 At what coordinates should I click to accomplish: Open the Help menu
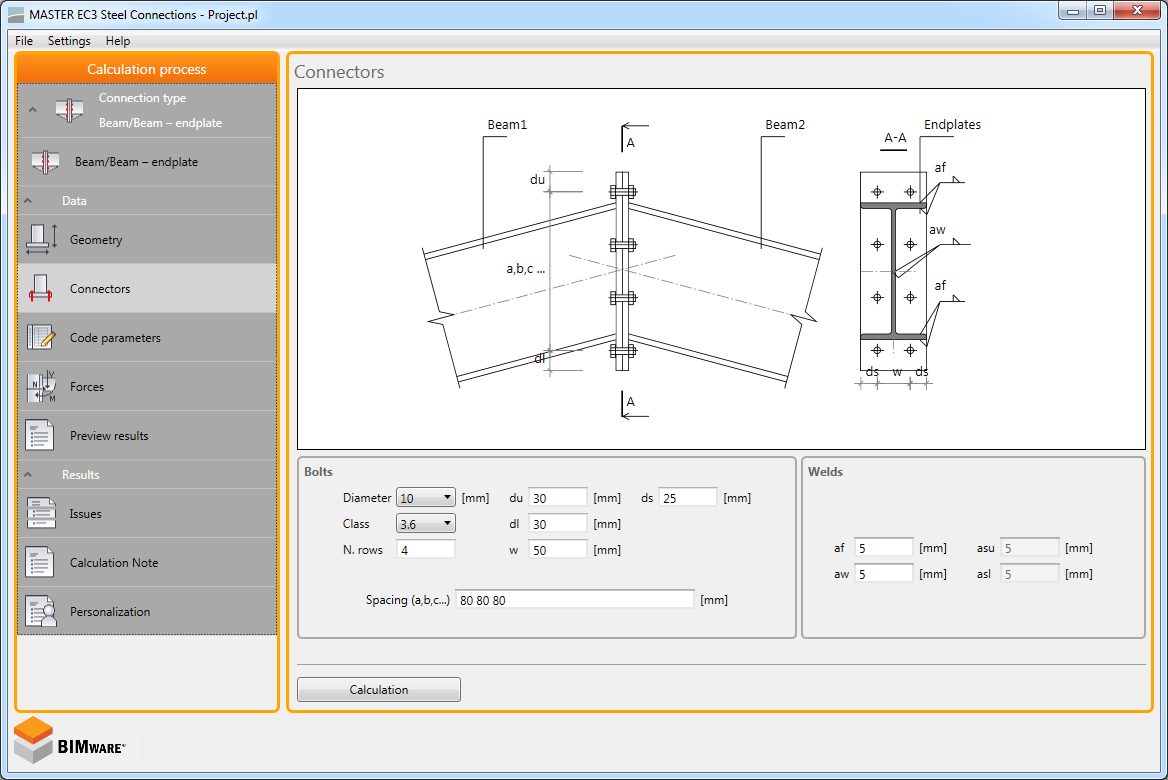point(118,41)
